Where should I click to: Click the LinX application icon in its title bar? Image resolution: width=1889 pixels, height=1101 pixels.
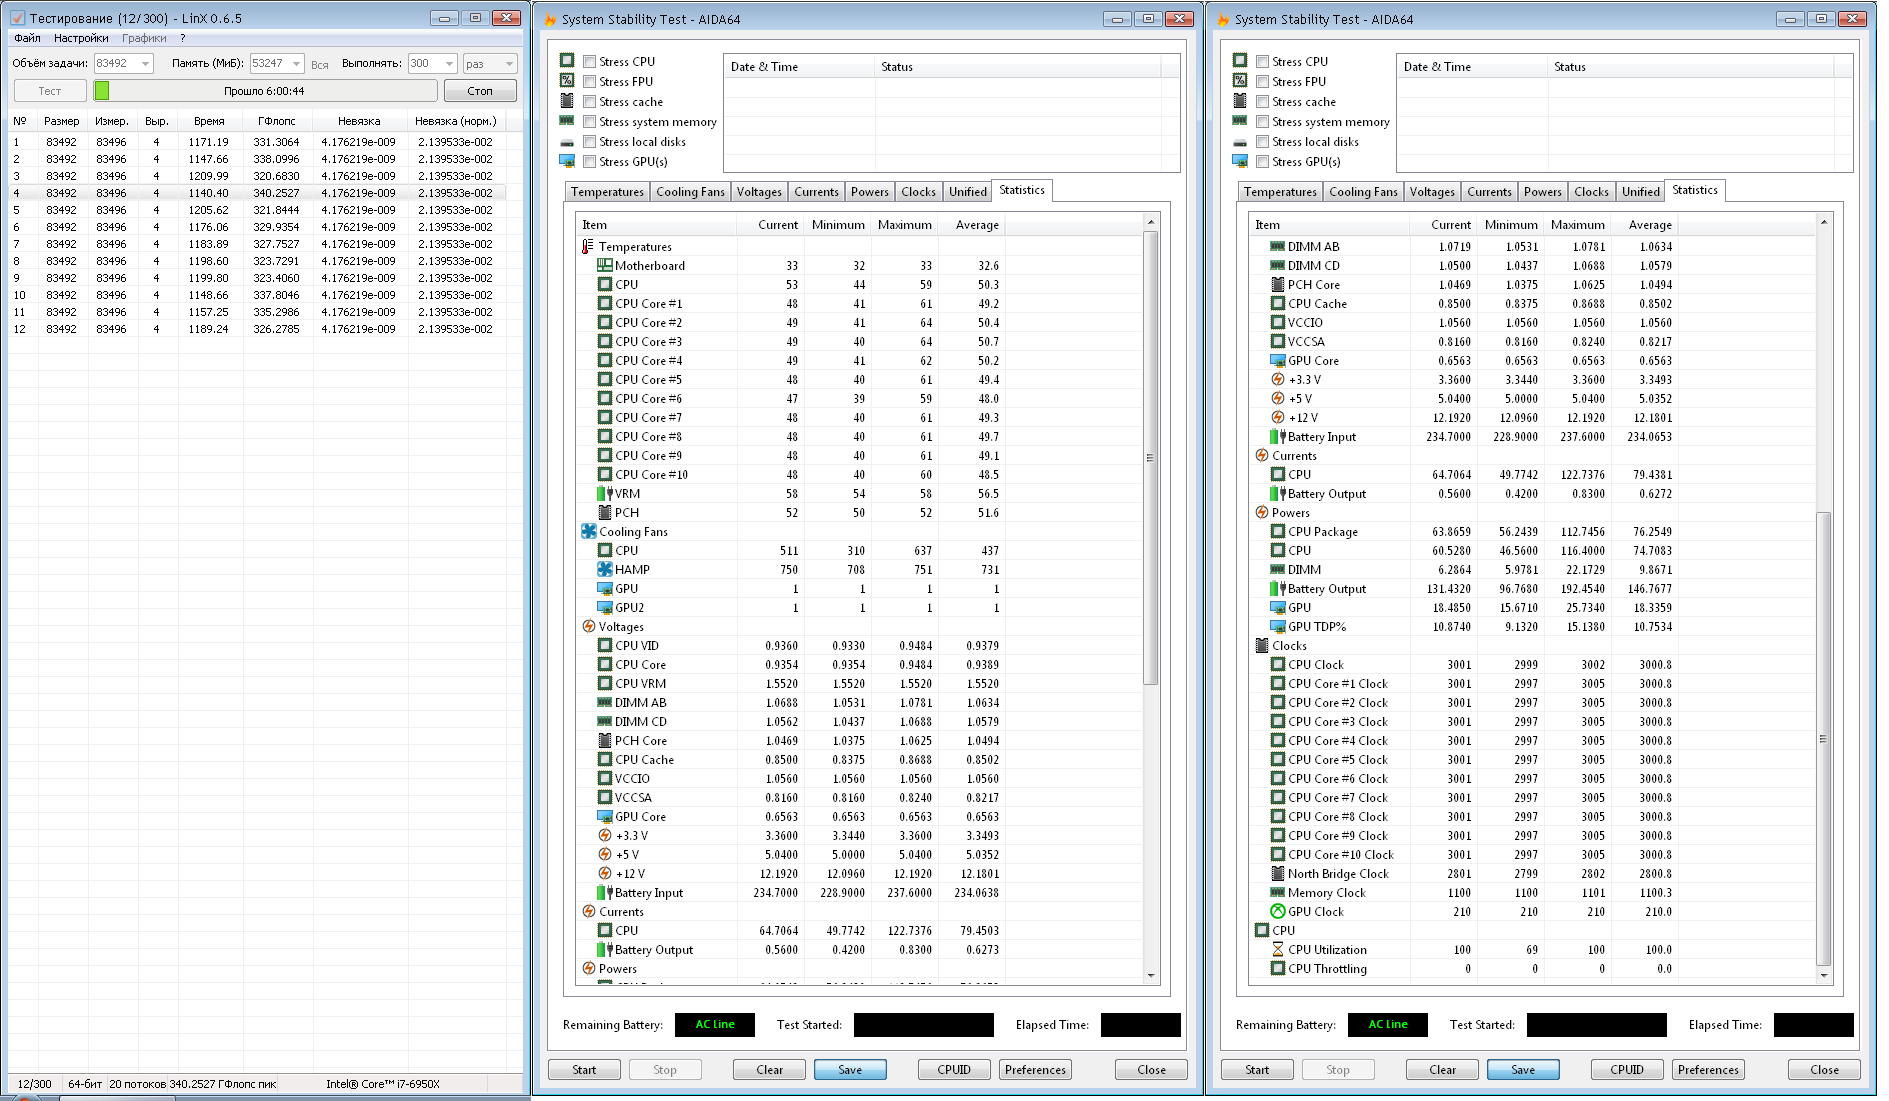[17, 18]
